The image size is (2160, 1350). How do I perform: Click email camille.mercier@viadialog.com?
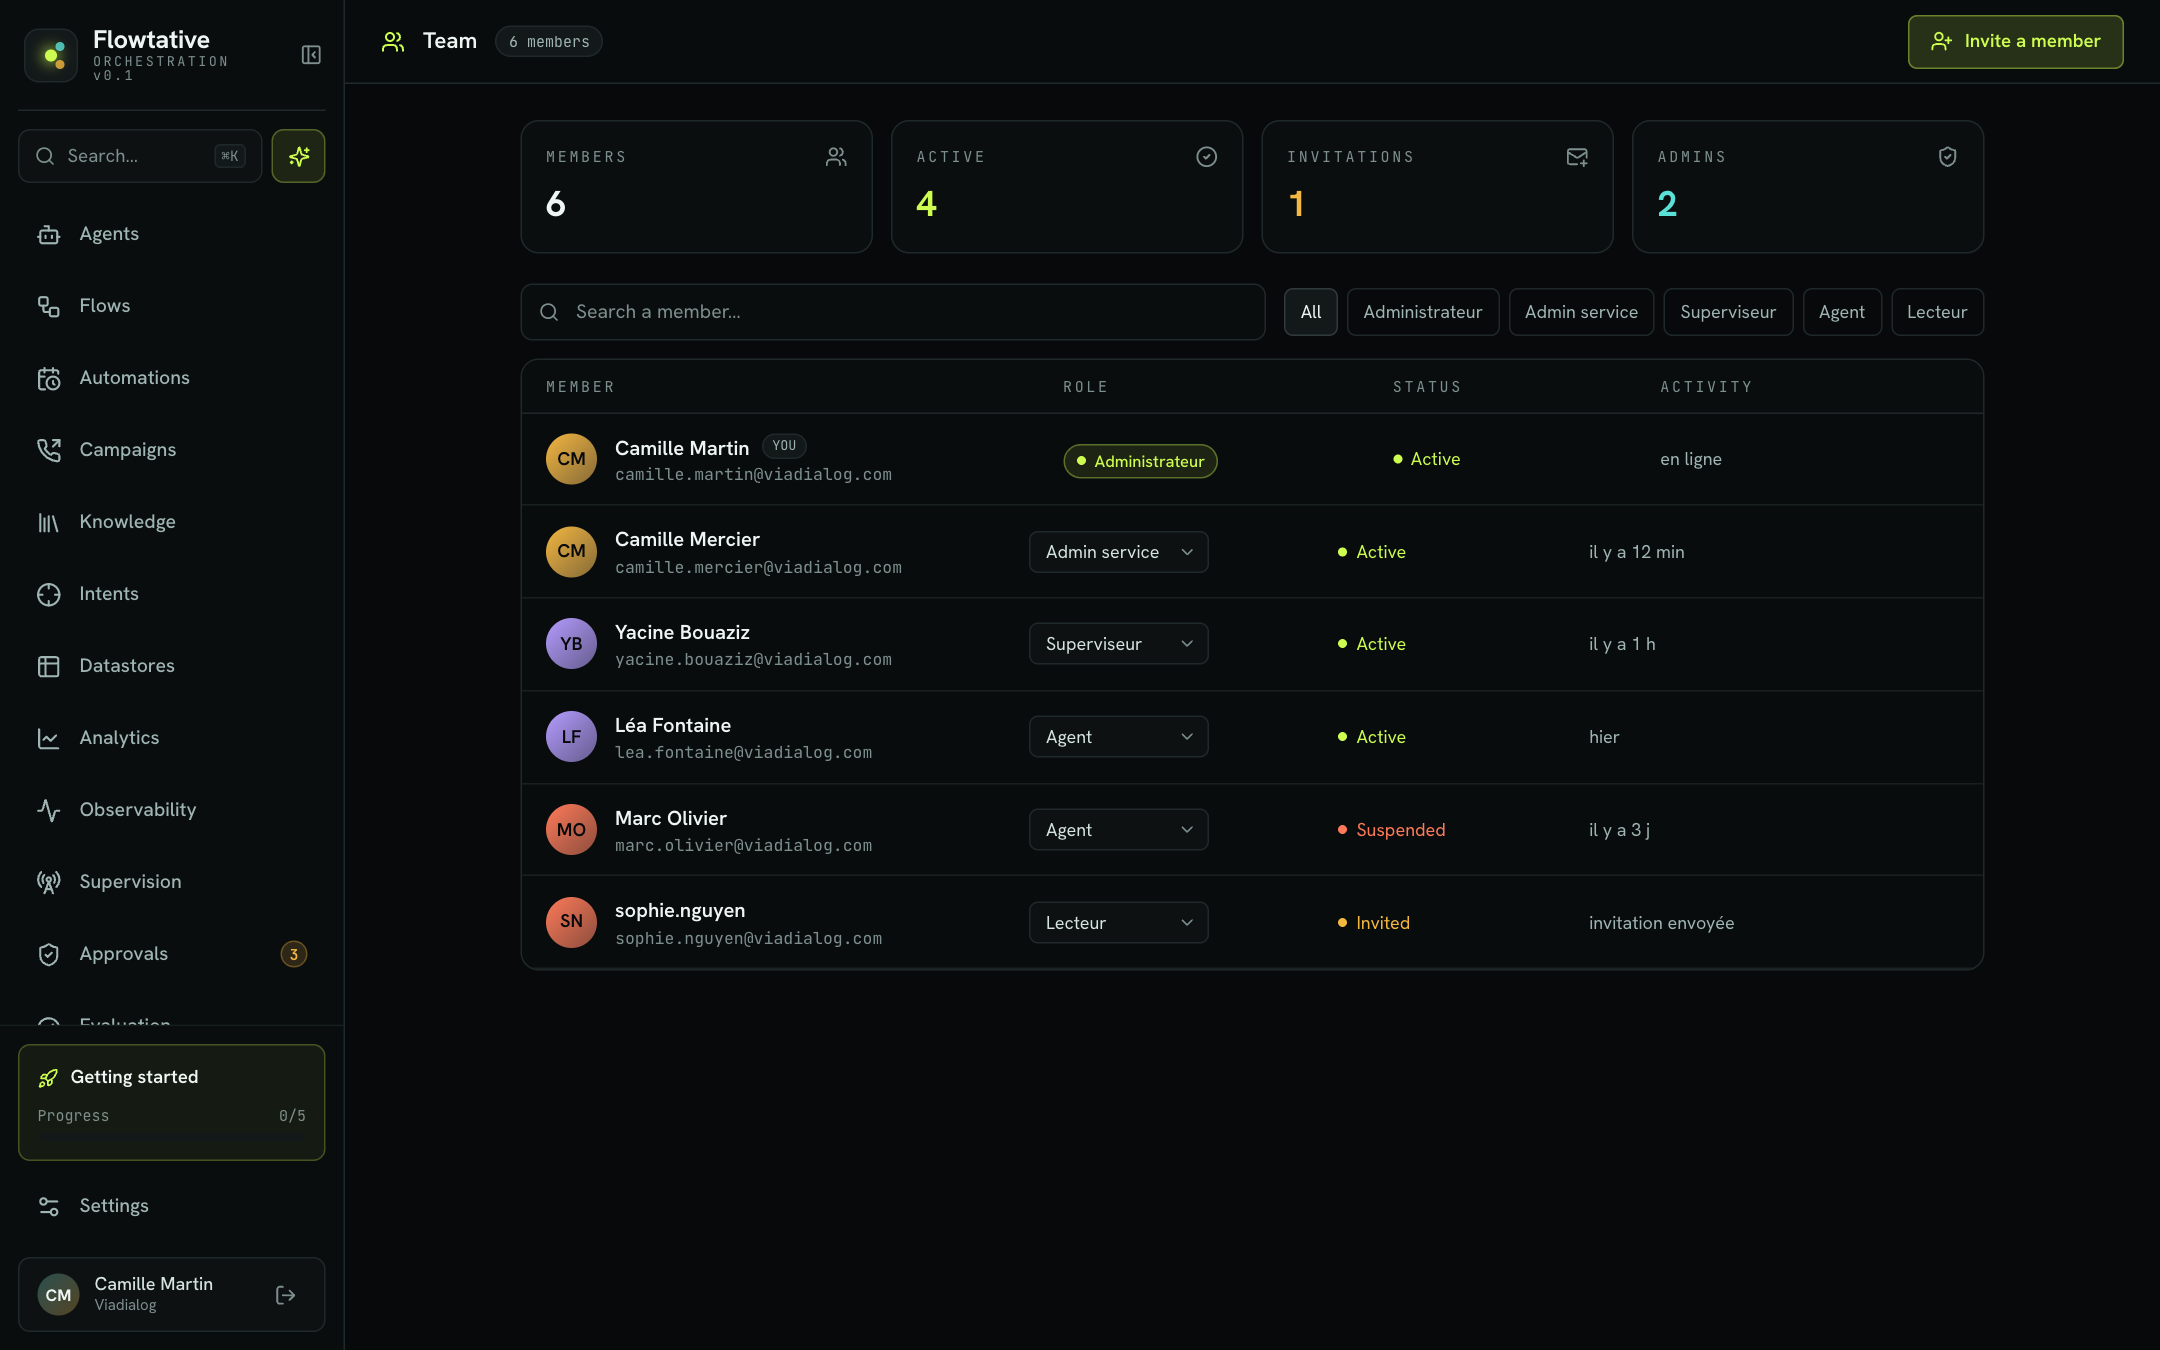758,568
